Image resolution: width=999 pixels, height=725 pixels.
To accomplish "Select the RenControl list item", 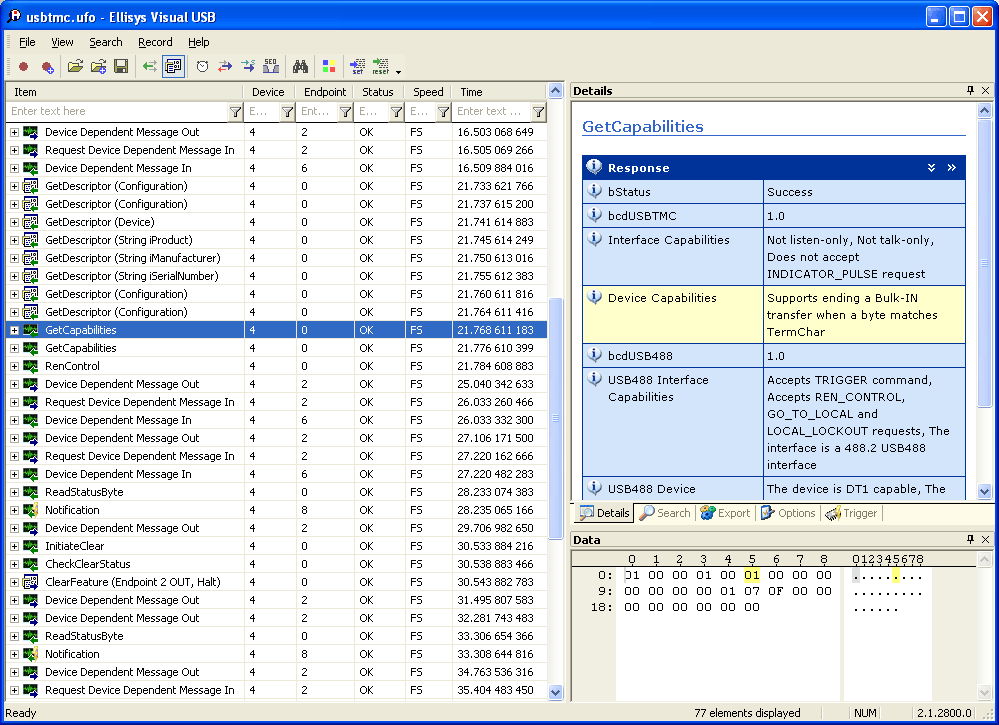I will [x=72, y=366].
